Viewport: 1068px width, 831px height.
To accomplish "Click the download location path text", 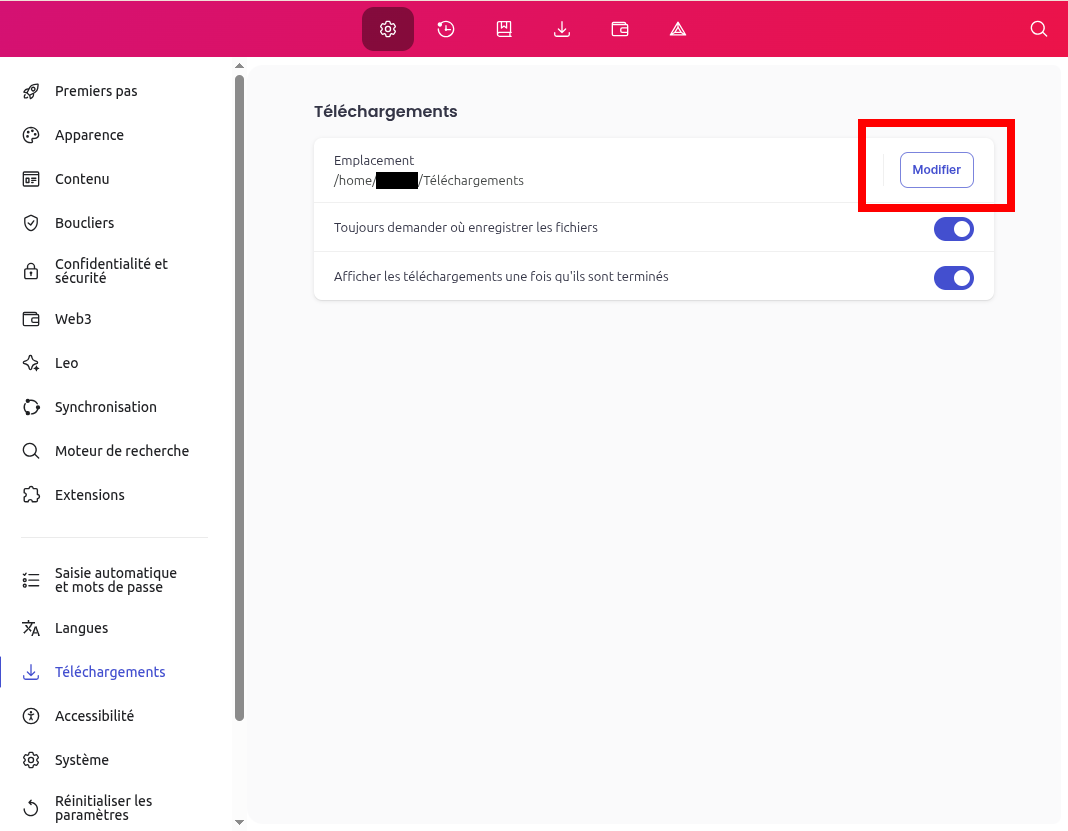I will click(428, 181).
